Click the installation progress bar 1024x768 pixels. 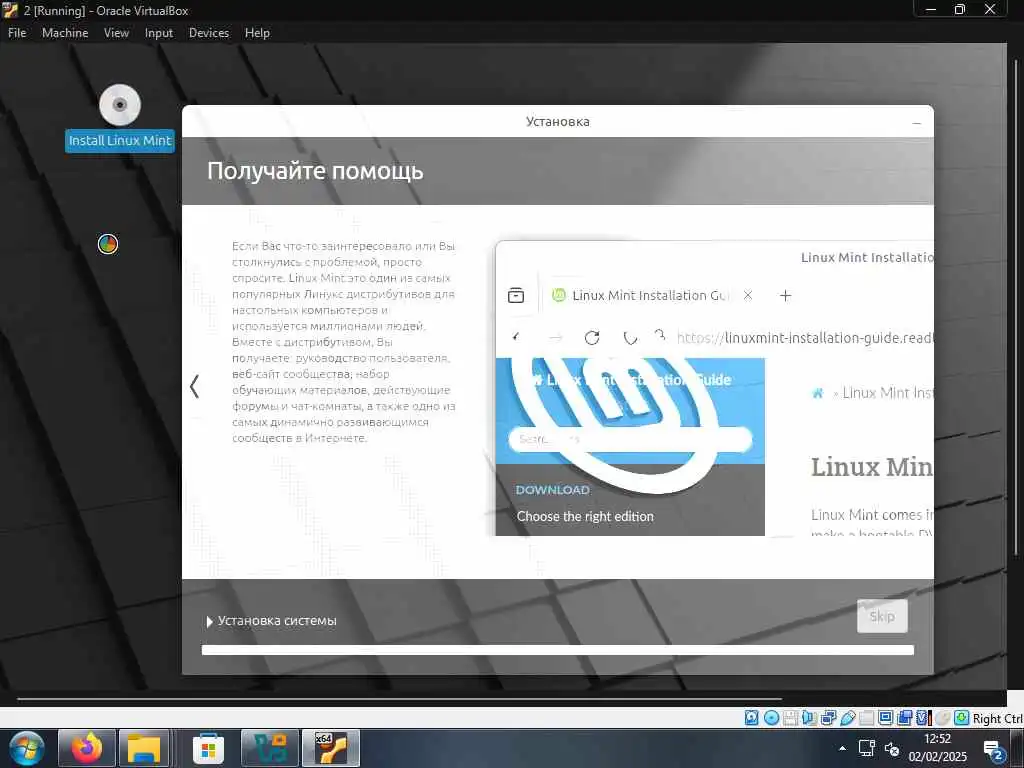point(558,650)
